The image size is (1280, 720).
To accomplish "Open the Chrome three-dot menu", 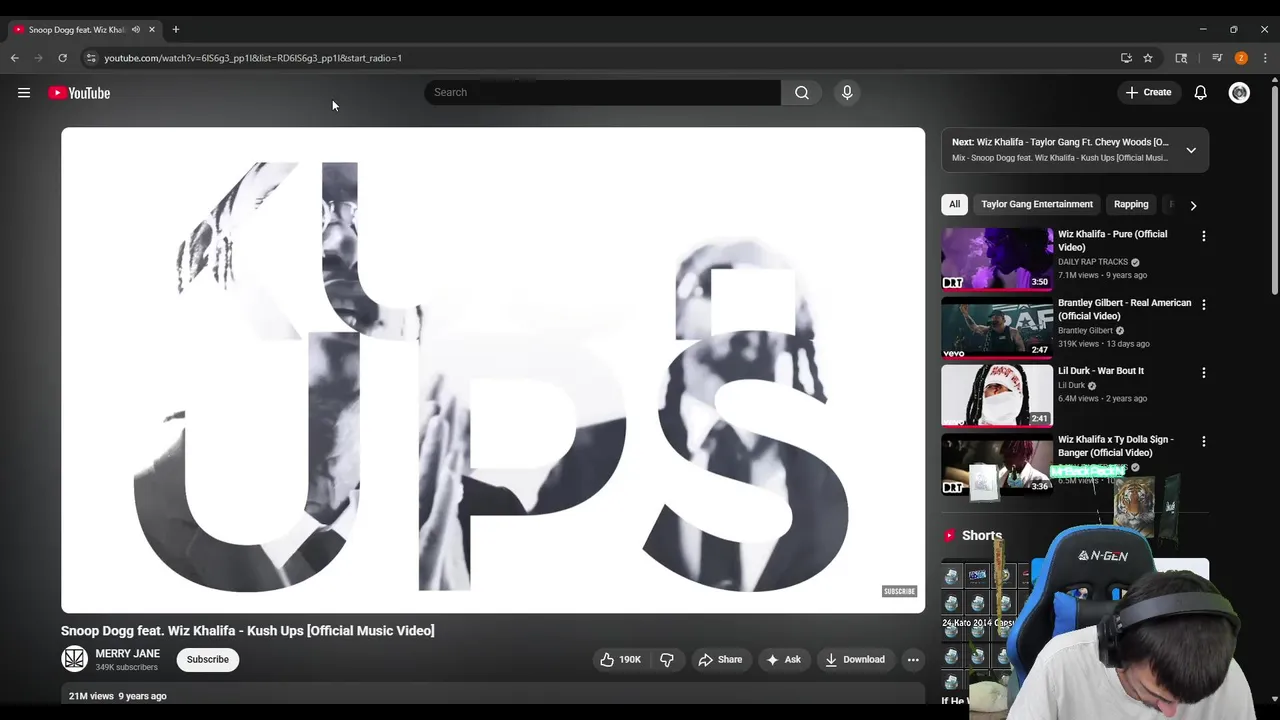I will pyautogui.click(x=1265, y=58).
